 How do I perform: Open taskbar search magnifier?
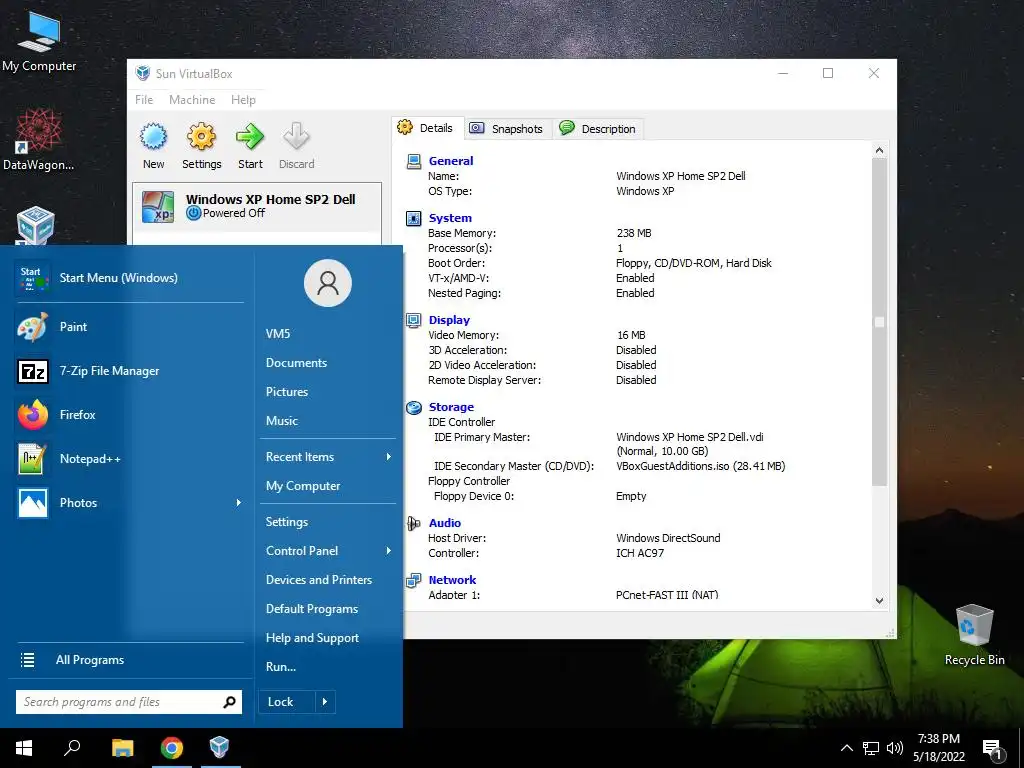[72, 748]
